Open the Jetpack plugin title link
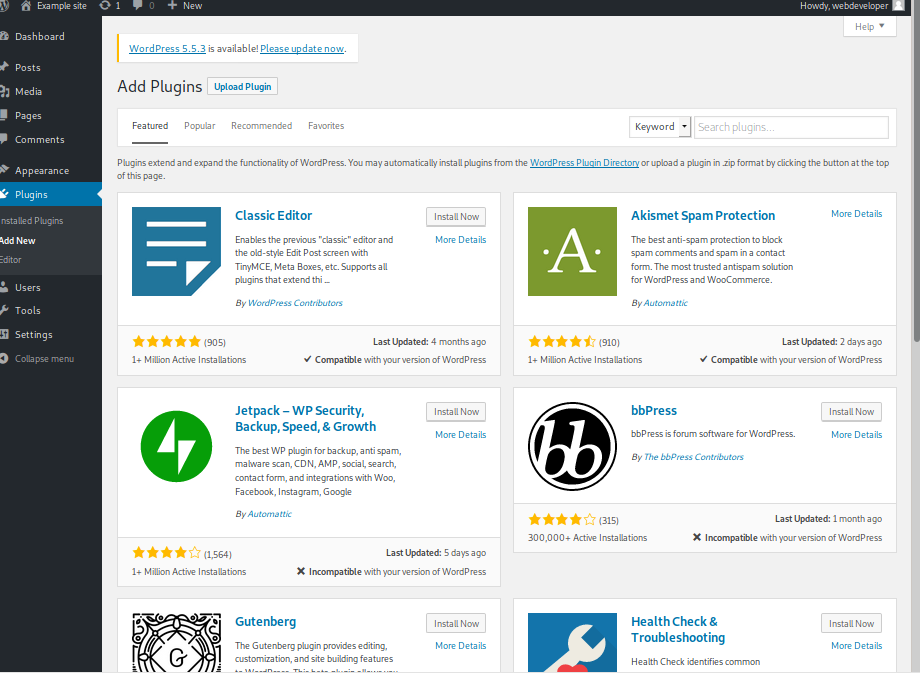This screenshot has height=673, width=920. point(305,418)
